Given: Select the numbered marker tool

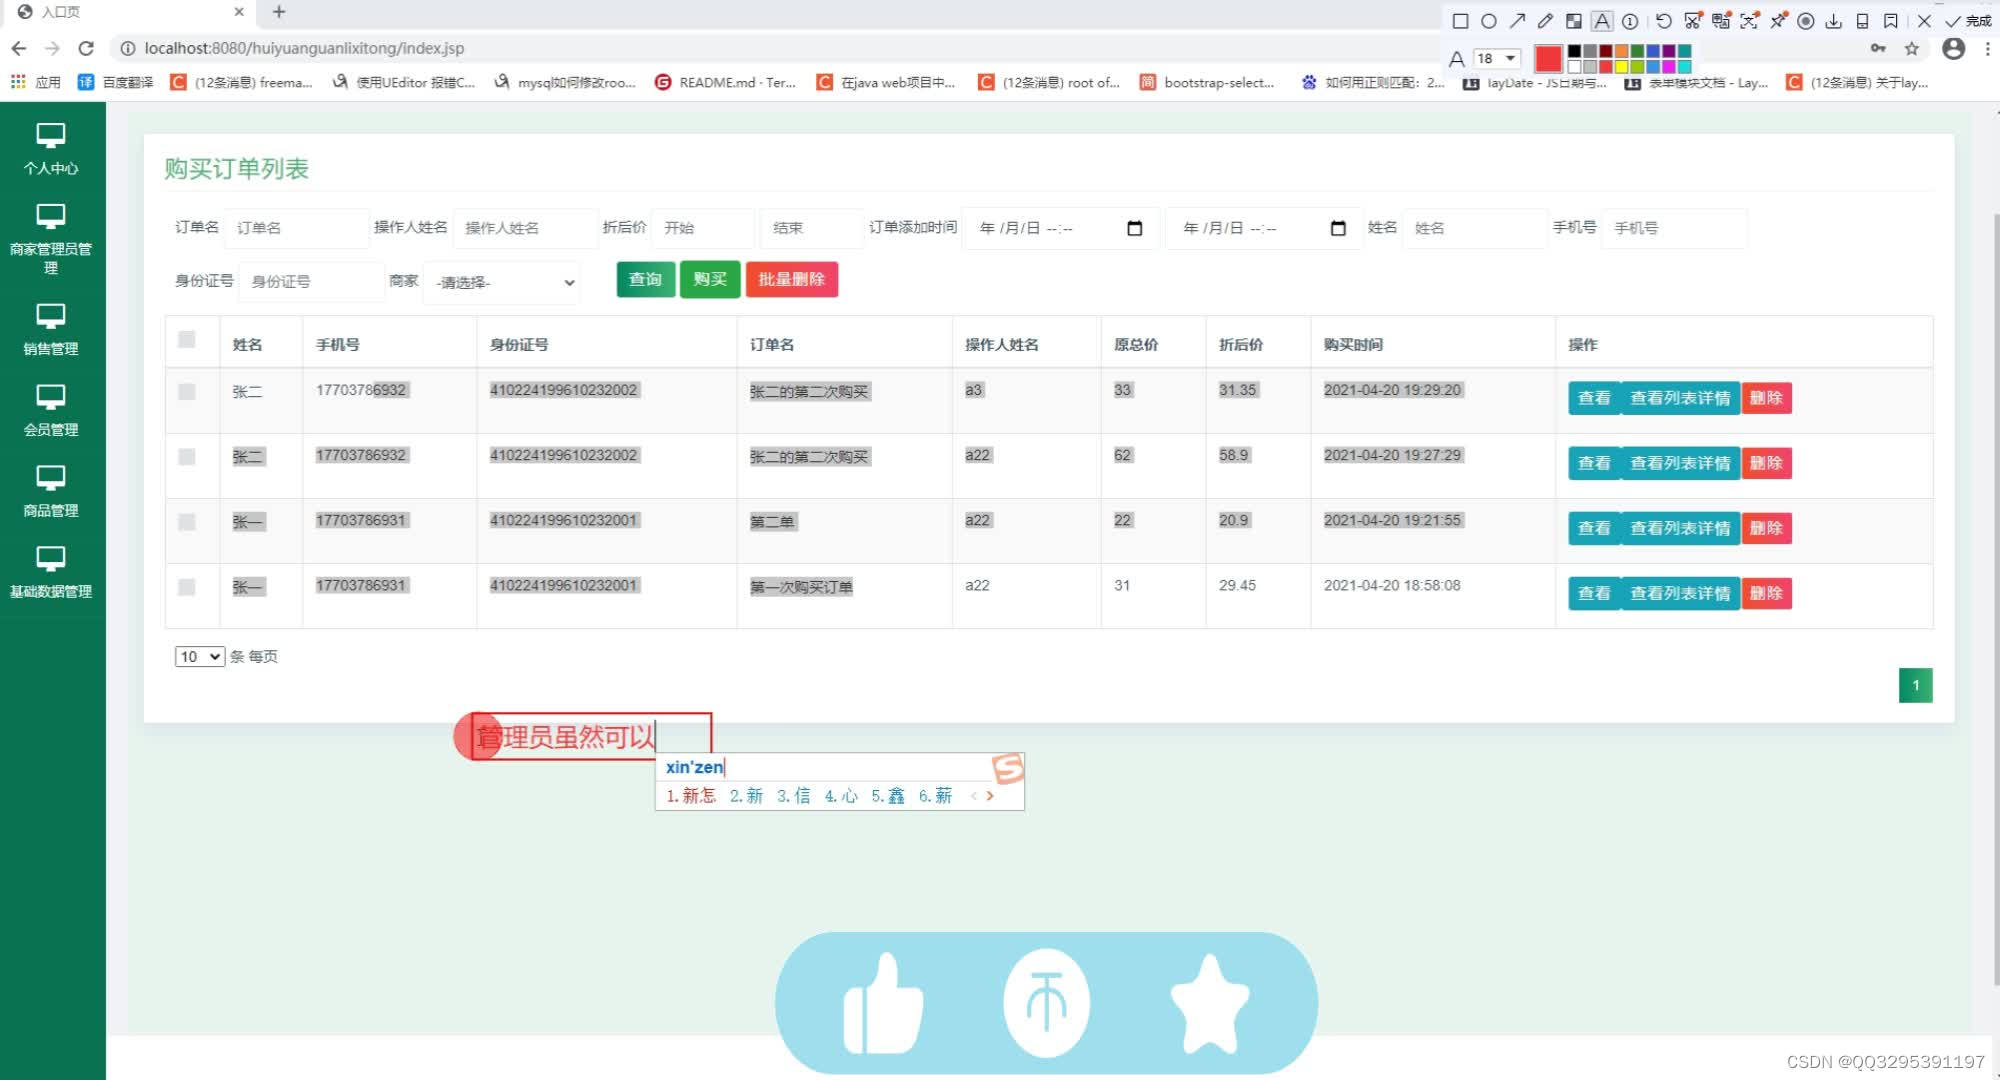Looking at the screenshot, I should click(1630, 21).
